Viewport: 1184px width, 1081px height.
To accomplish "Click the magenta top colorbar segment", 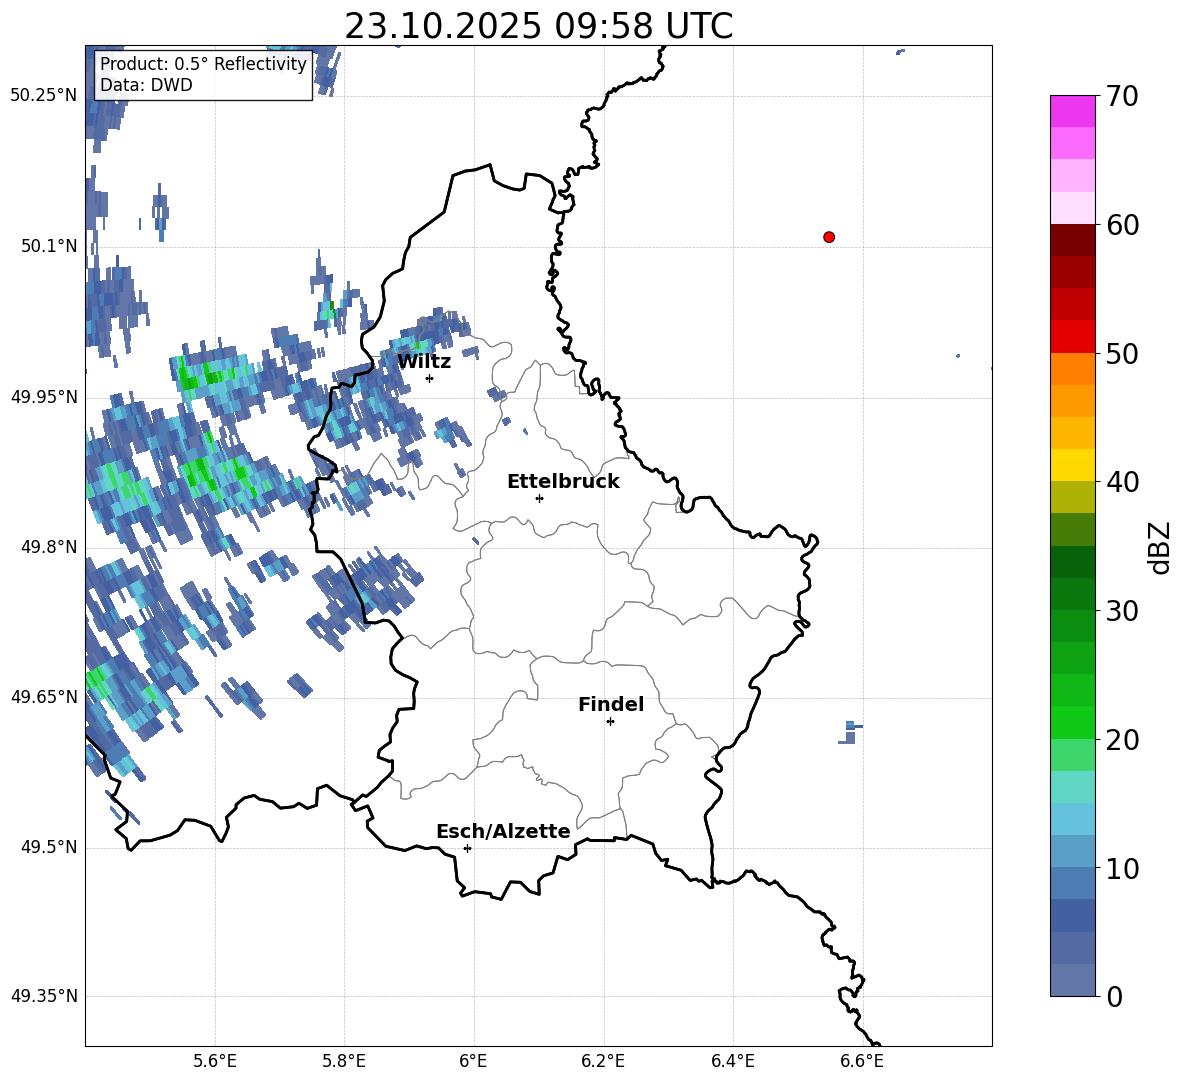I will point(1072,111).
